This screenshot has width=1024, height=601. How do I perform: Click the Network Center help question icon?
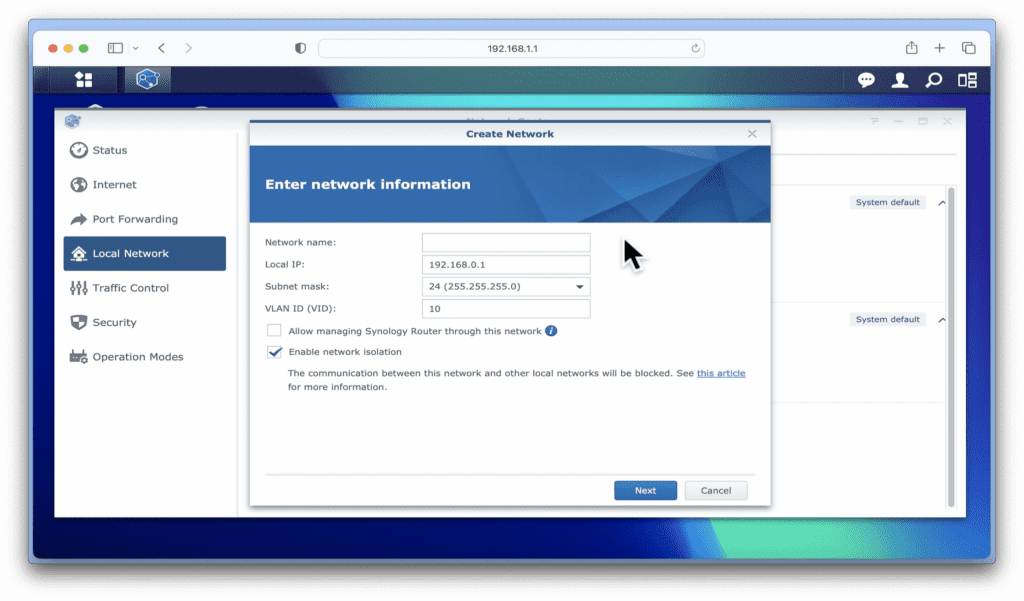(x=874, y=122)
